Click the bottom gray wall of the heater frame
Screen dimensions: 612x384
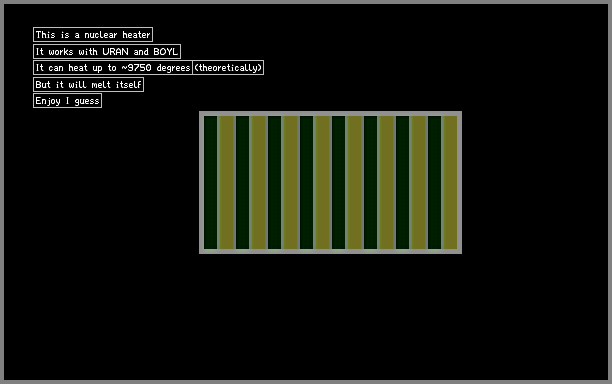click(x=331, y=251)
